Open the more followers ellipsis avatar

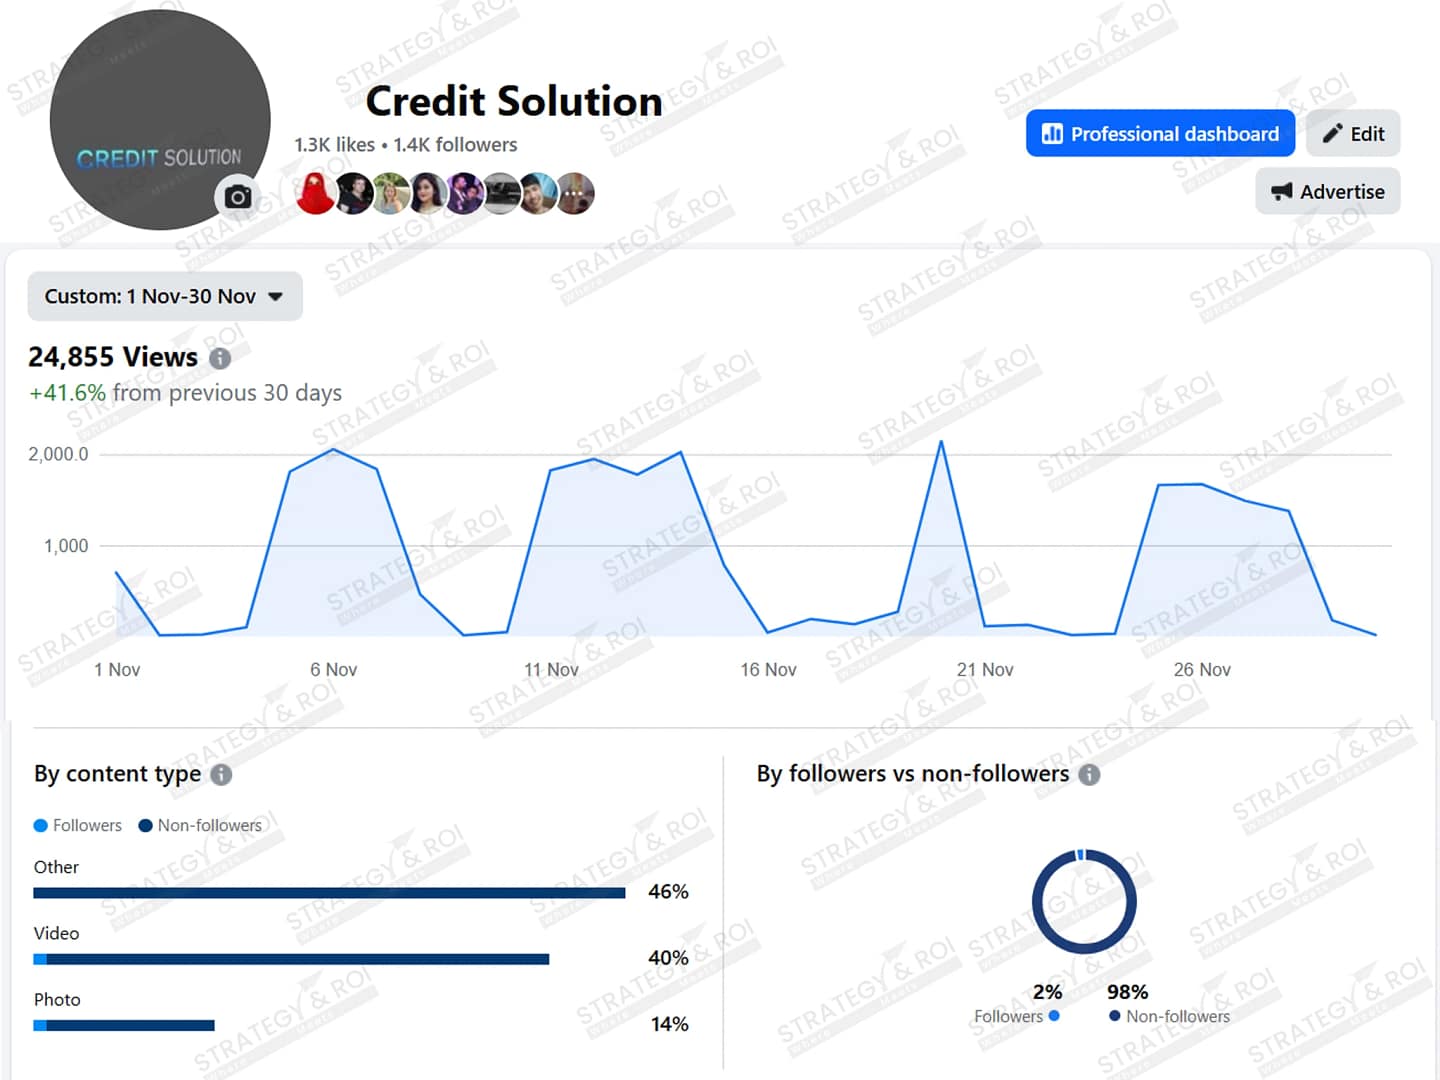tap(574, 194)
